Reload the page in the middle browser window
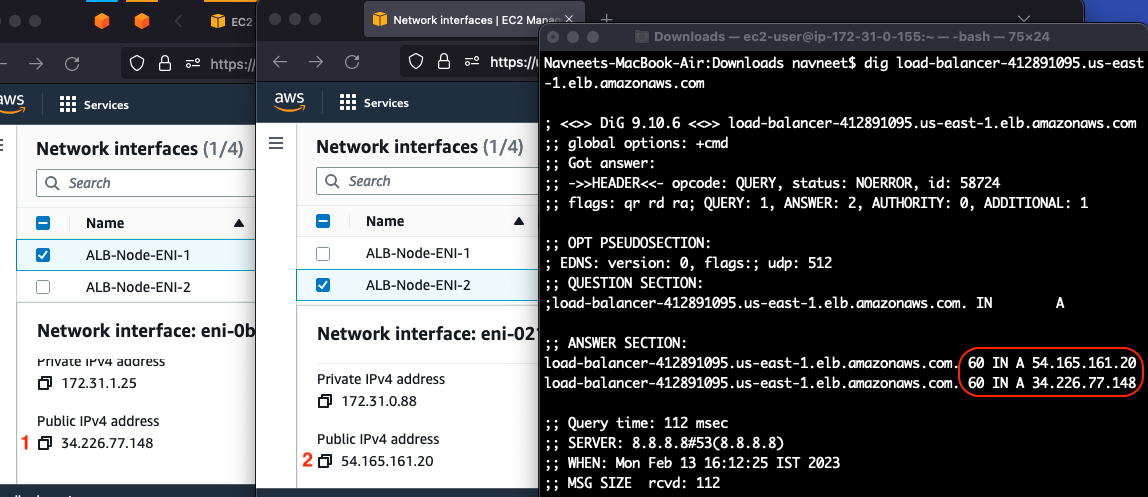 [352, 62]
